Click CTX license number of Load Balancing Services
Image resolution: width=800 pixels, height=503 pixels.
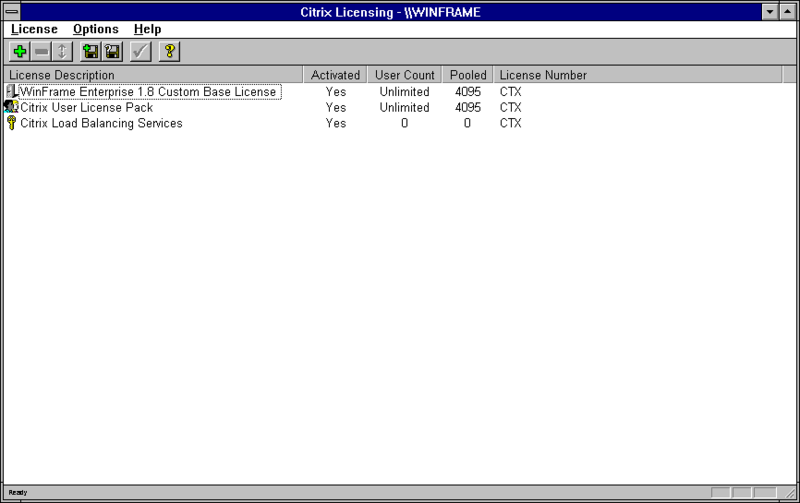(x=510, y=123)
